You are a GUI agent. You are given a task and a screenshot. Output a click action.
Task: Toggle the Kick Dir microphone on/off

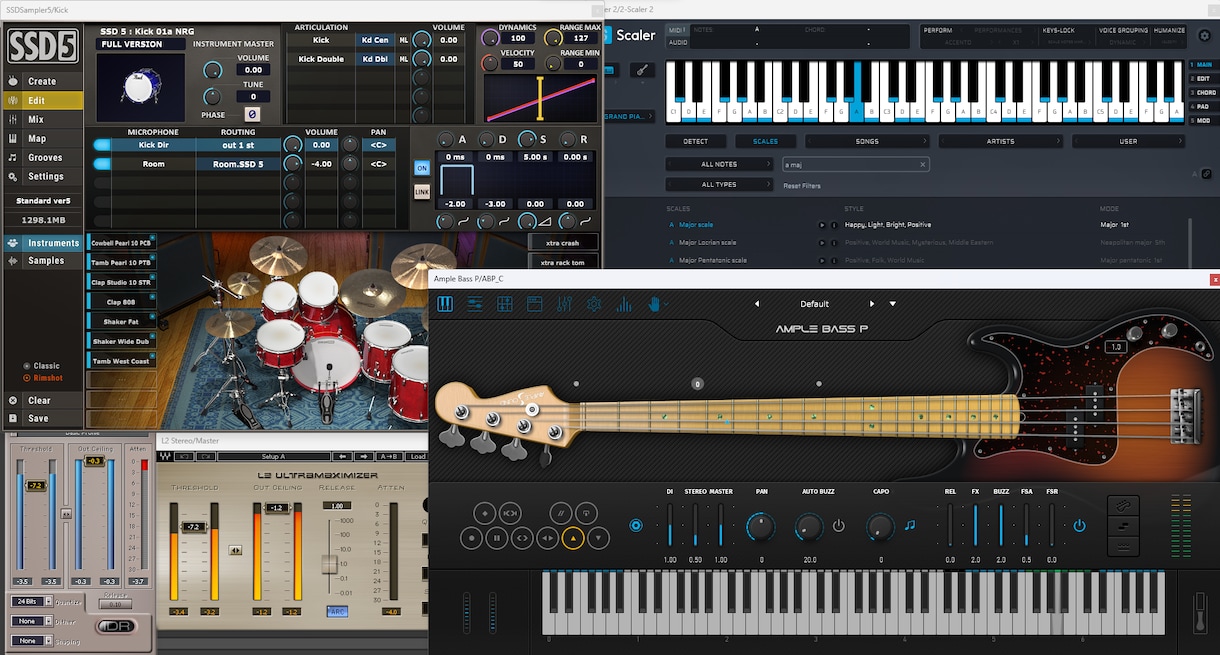click(101, 145)
